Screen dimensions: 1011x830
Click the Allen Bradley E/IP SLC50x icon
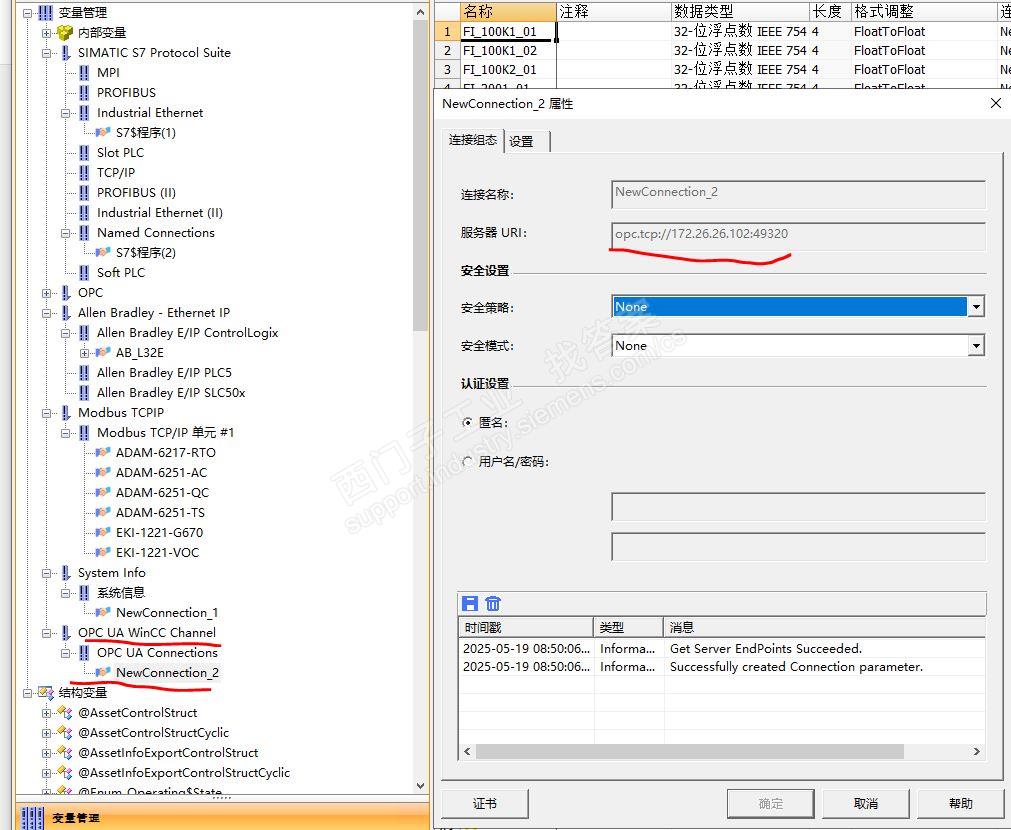coord(84,393)
